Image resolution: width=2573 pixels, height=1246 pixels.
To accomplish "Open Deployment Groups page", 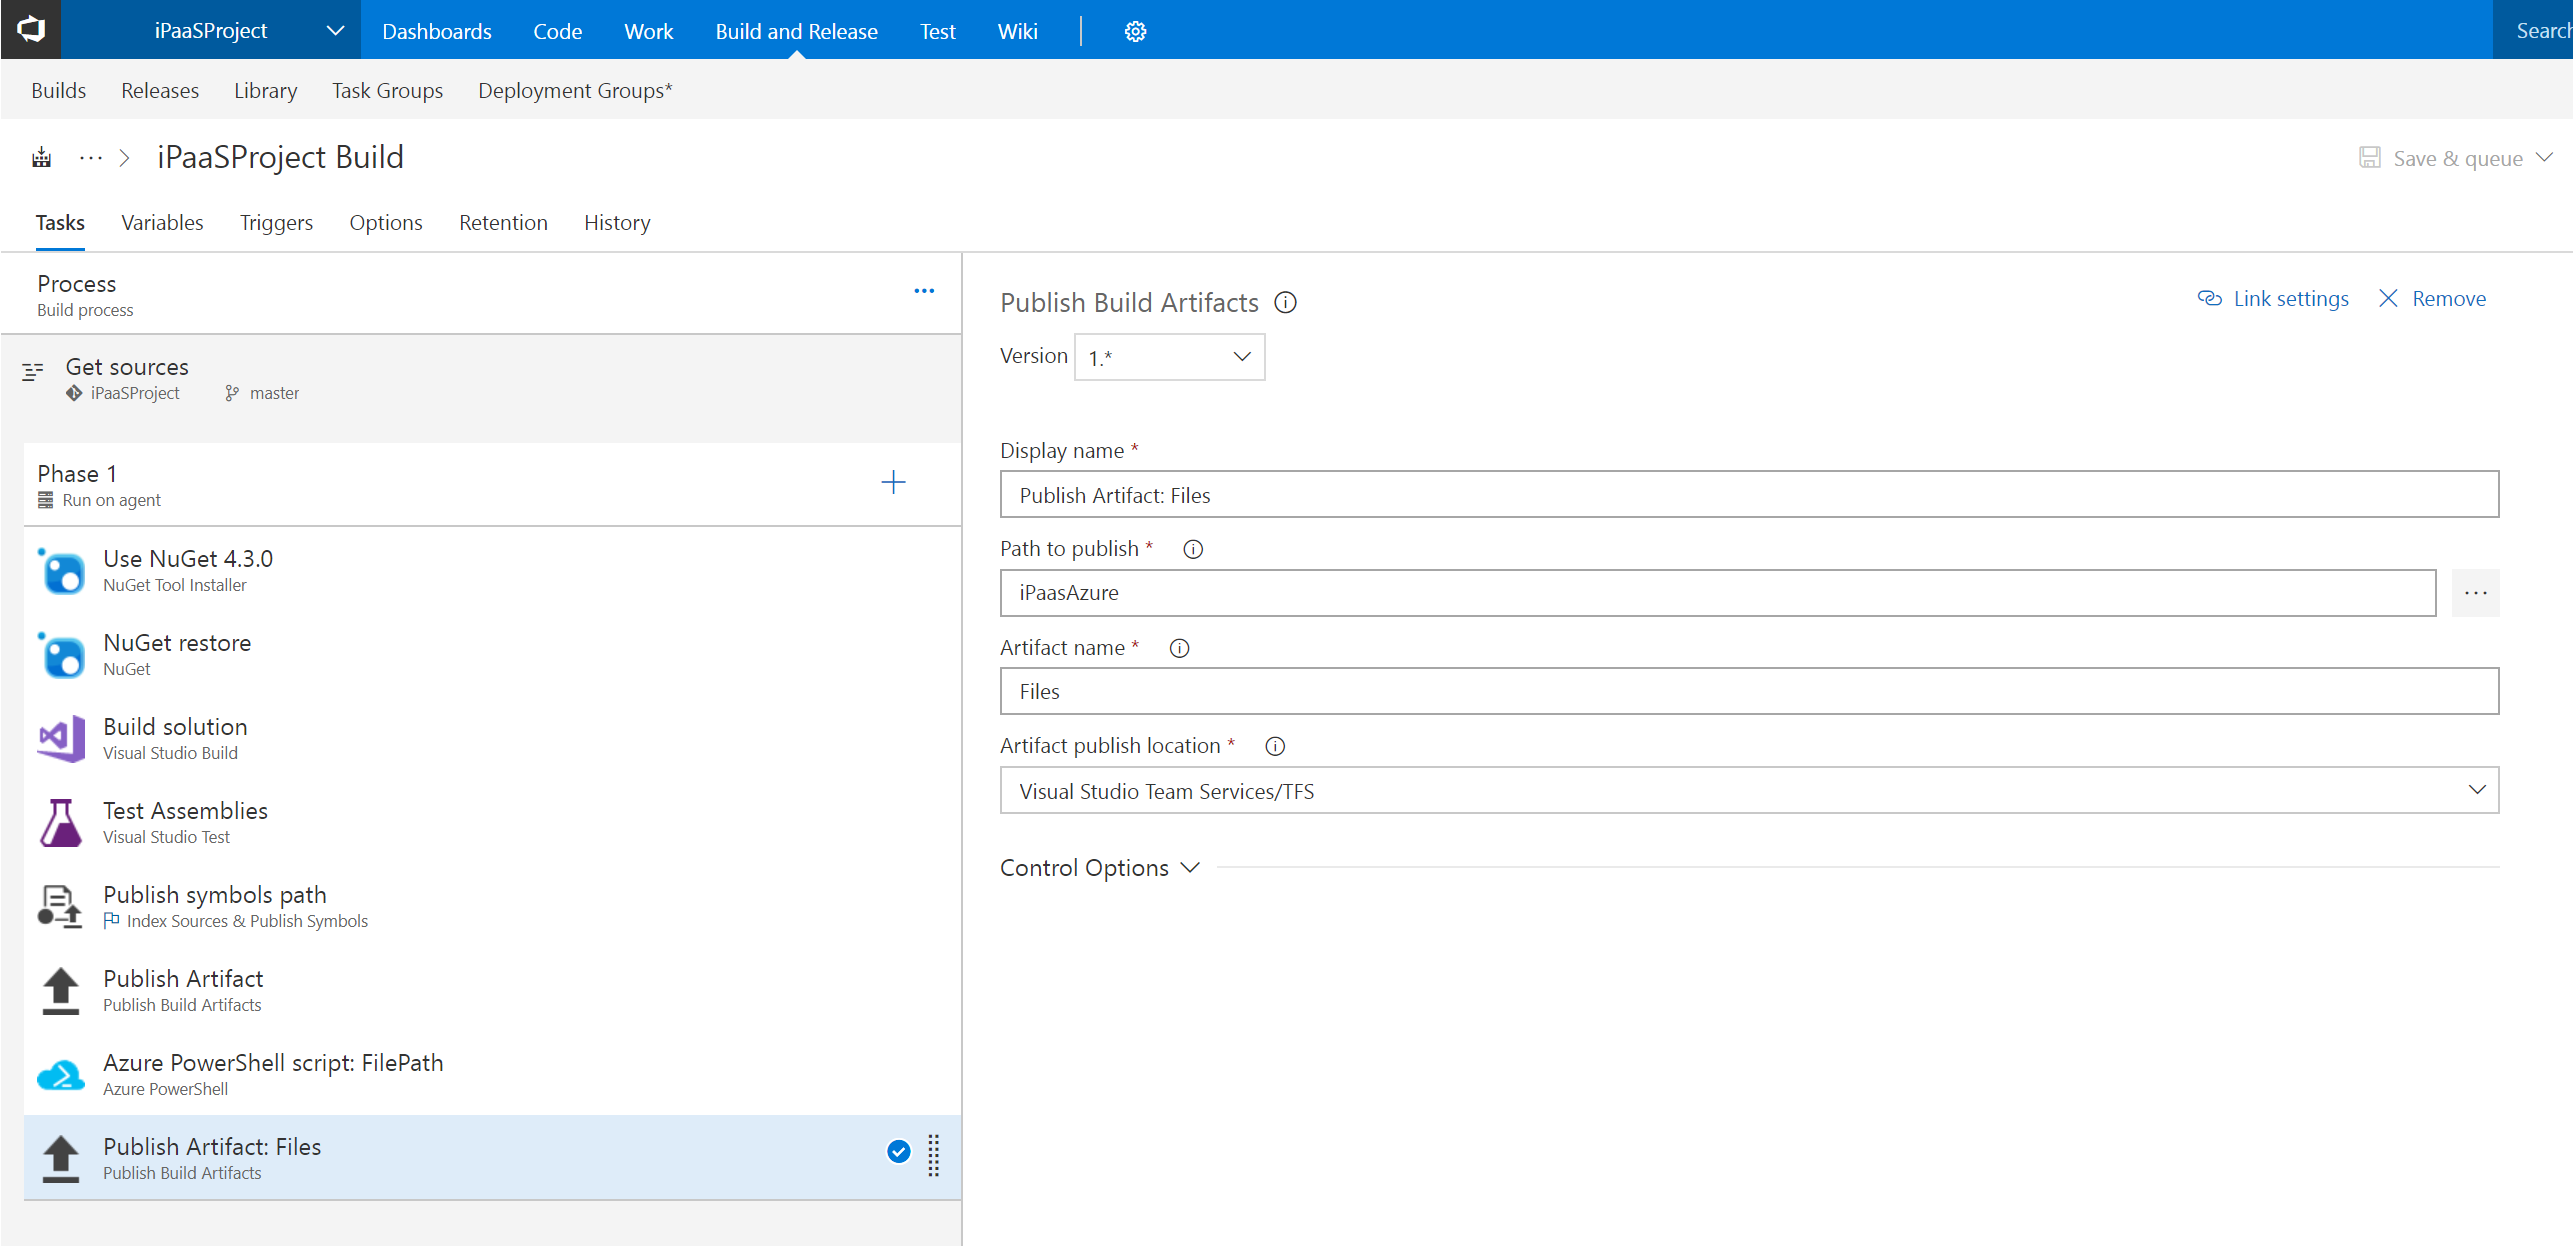I will tap(575, 91).
